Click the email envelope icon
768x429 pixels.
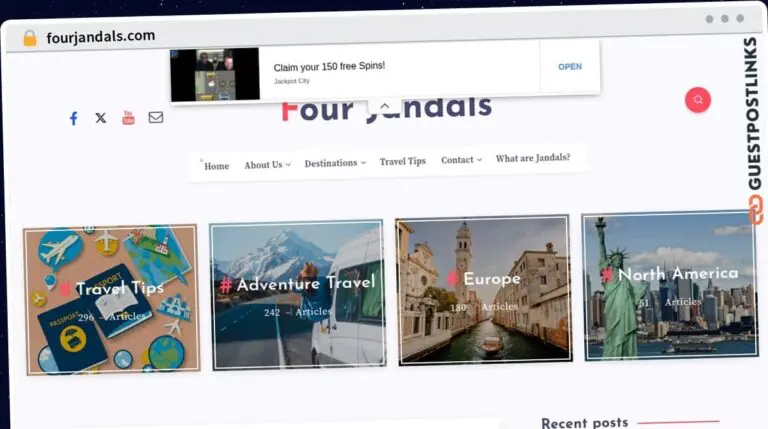(x=156, y=117)
